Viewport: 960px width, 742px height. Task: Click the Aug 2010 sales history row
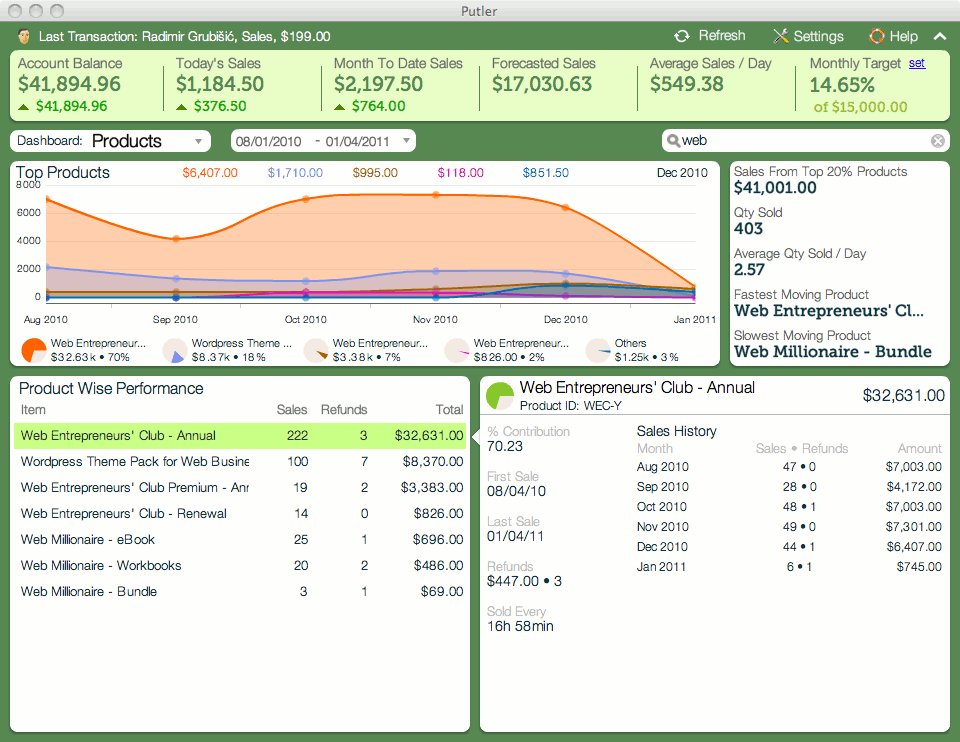pyautogui.click(x=789, y=467)
